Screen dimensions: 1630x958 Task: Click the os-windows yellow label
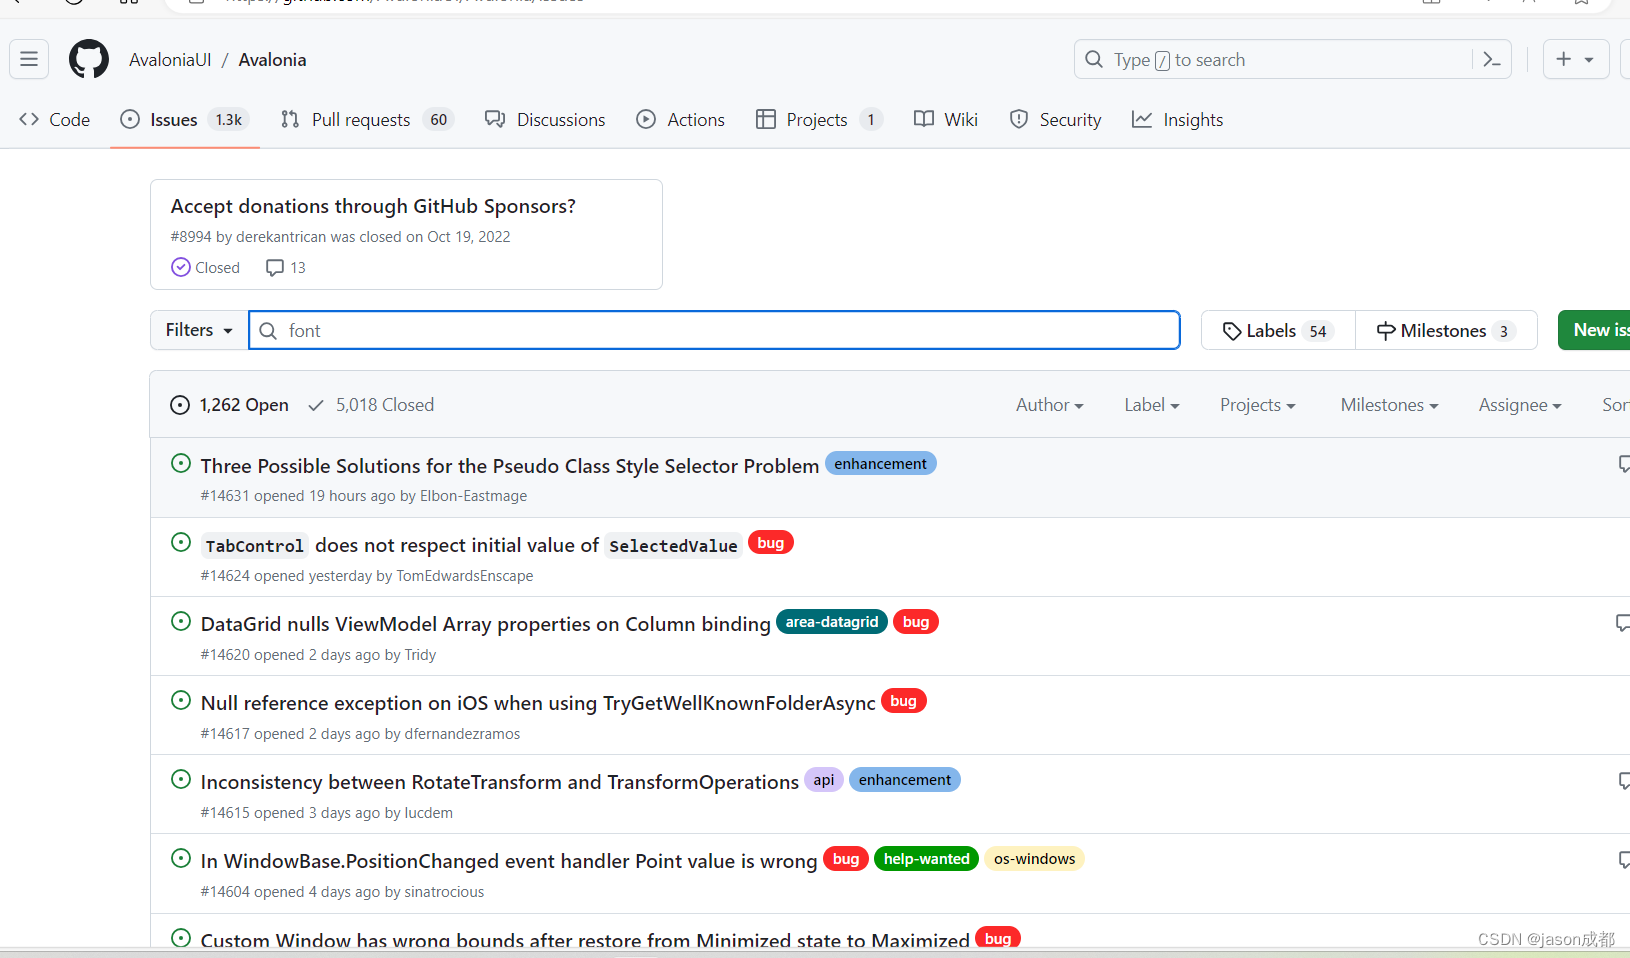click(x=1035, y=859)
